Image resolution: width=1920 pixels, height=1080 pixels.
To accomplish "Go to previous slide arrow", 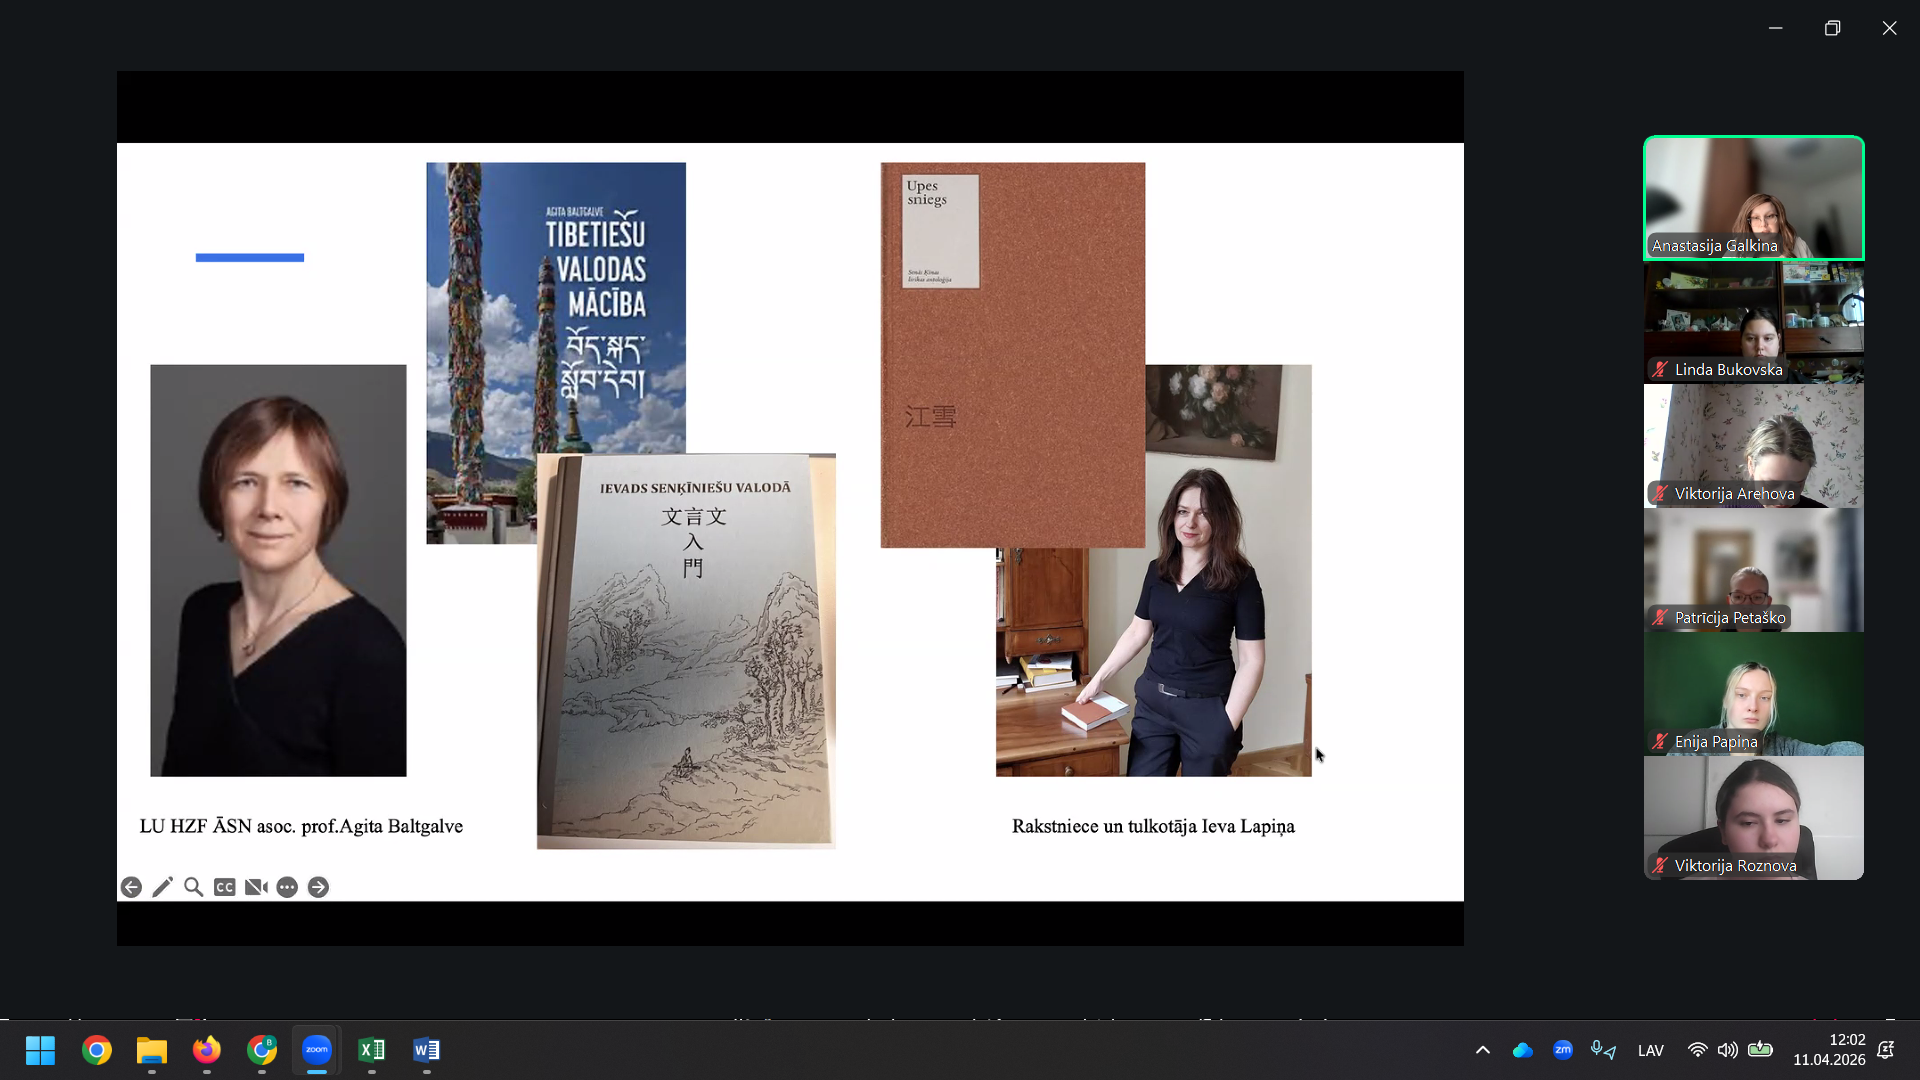I will (x=131, y=887).
